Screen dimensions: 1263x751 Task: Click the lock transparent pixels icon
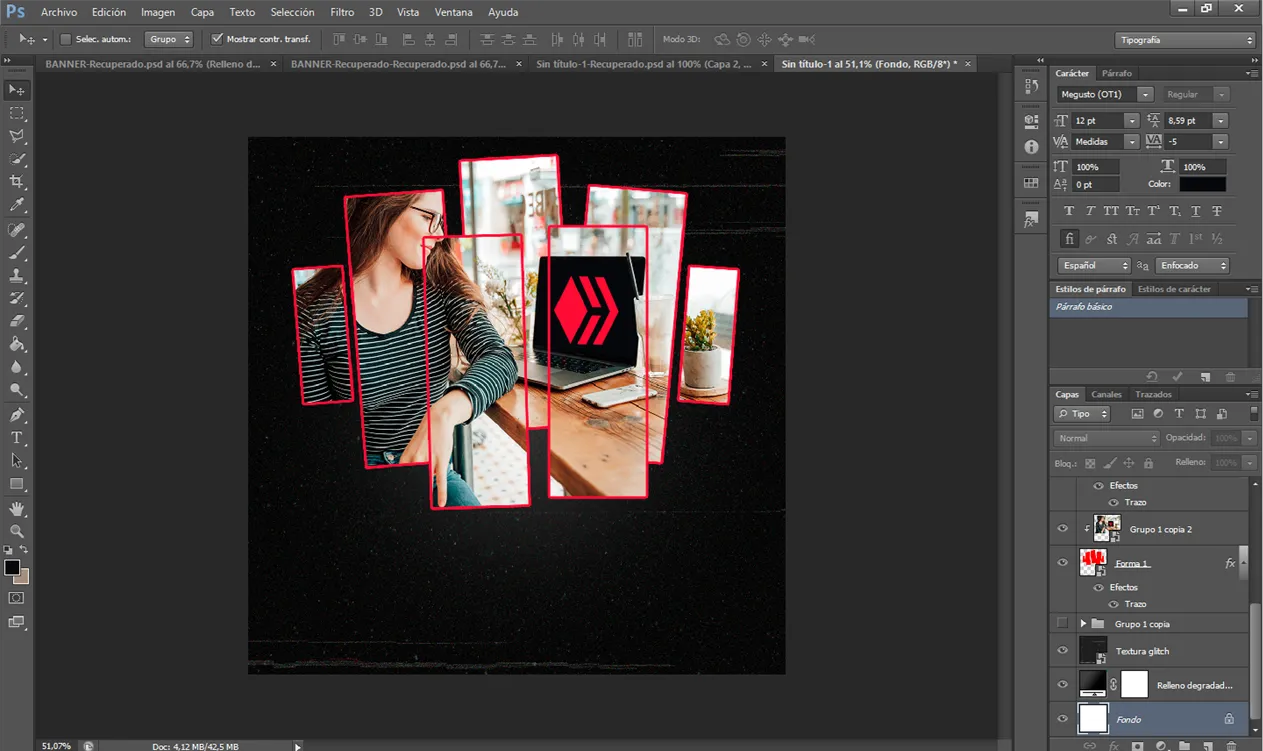(1090, 463)
